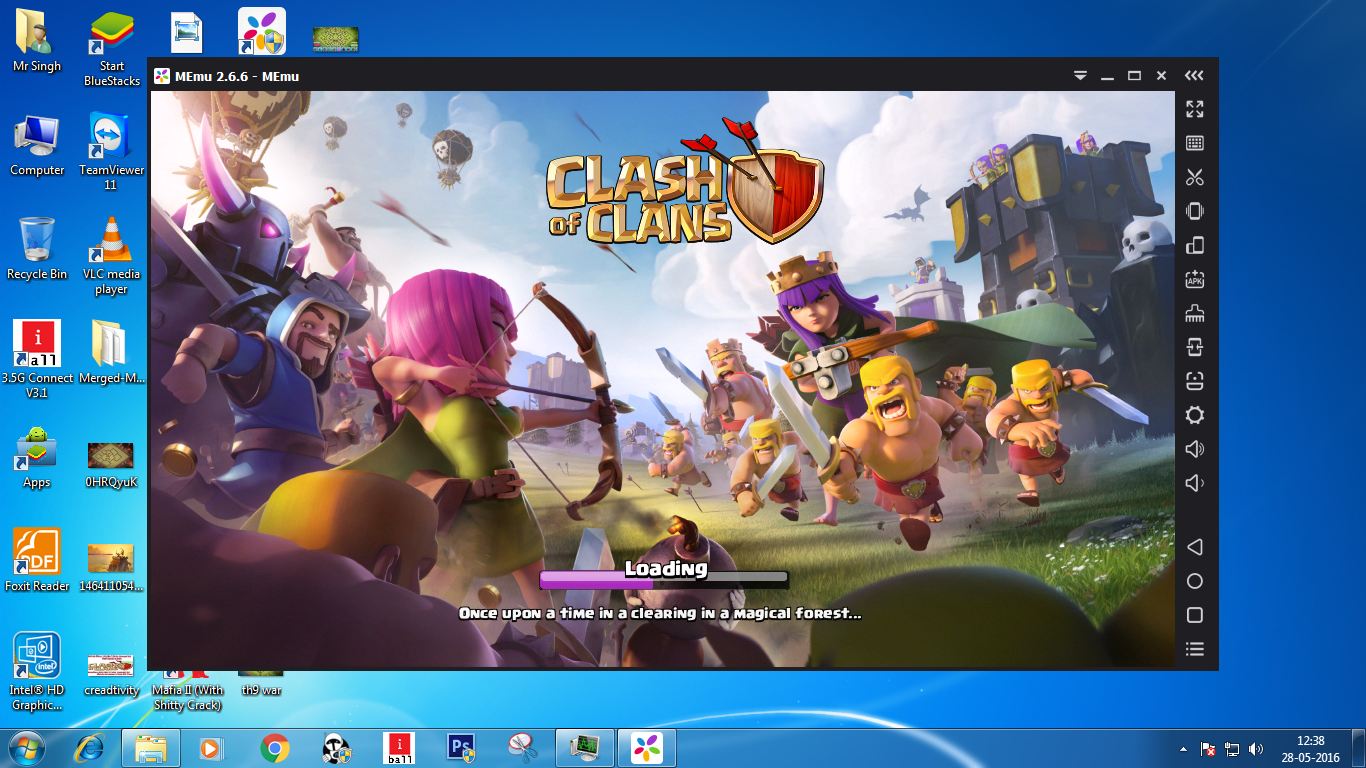Open the sidebar list menu icon

(x=1195, y=648)
